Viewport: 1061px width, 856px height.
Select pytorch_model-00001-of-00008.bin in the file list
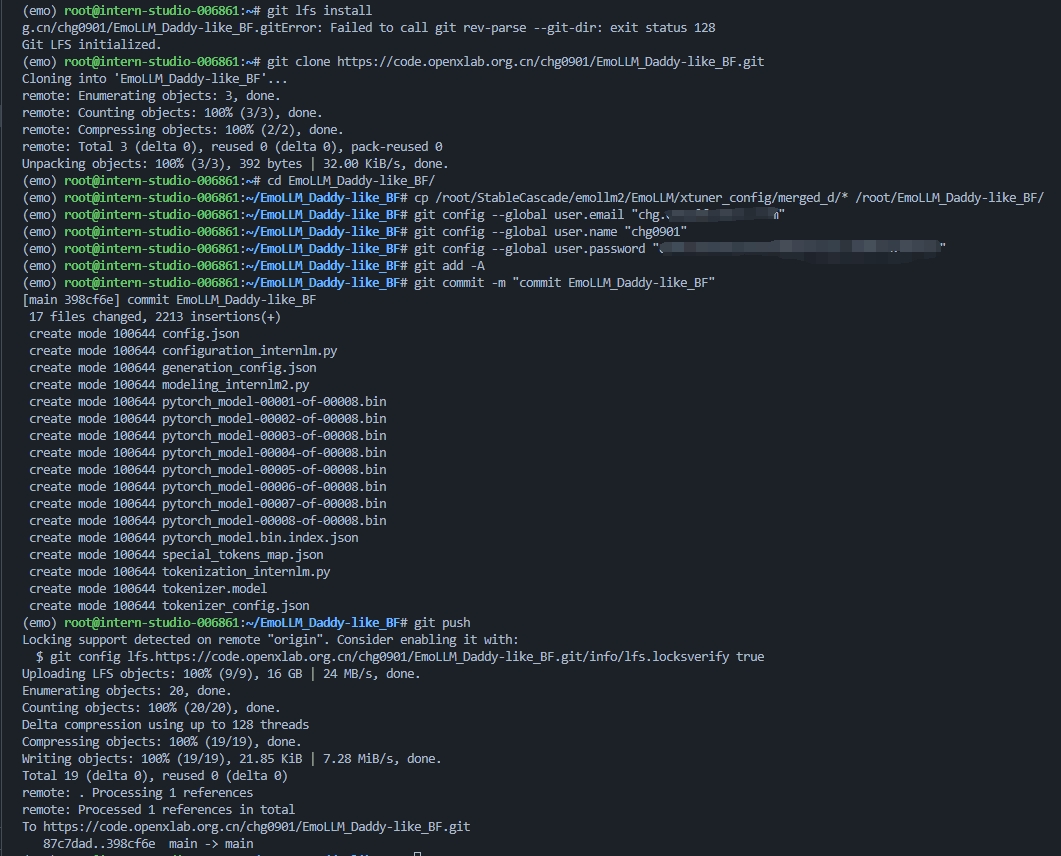point(273,402)
